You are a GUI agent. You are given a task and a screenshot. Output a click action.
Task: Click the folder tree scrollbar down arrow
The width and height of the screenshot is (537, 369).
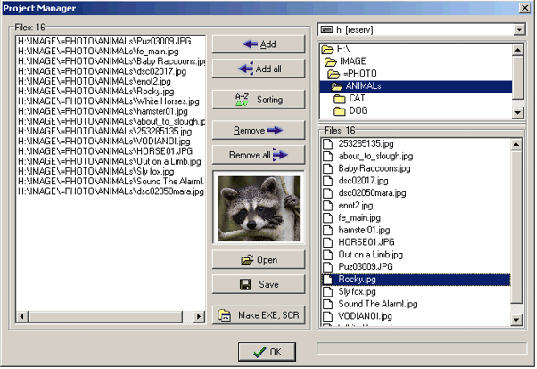517,112
